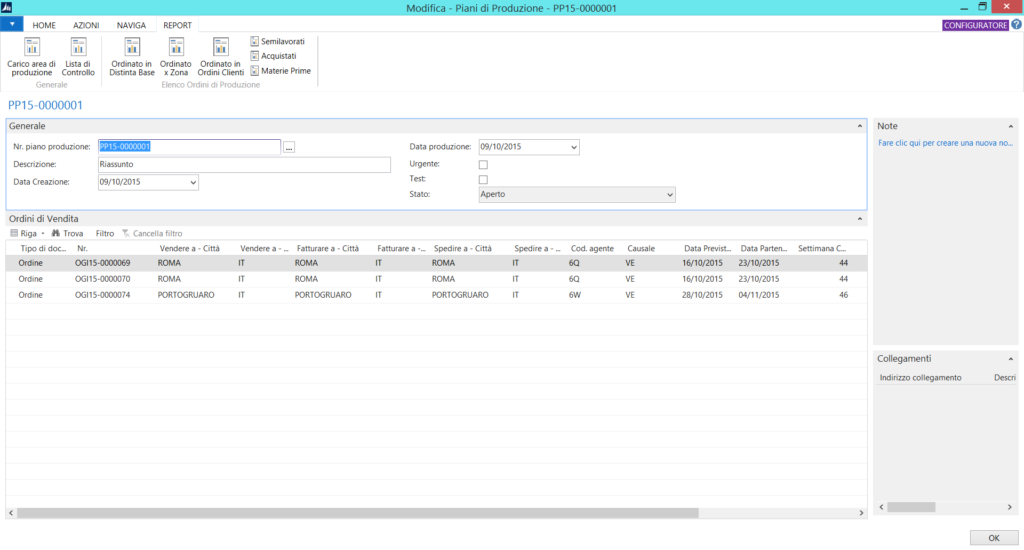Click link to create a new note
1024x550 pixels.
pos(945,142)
